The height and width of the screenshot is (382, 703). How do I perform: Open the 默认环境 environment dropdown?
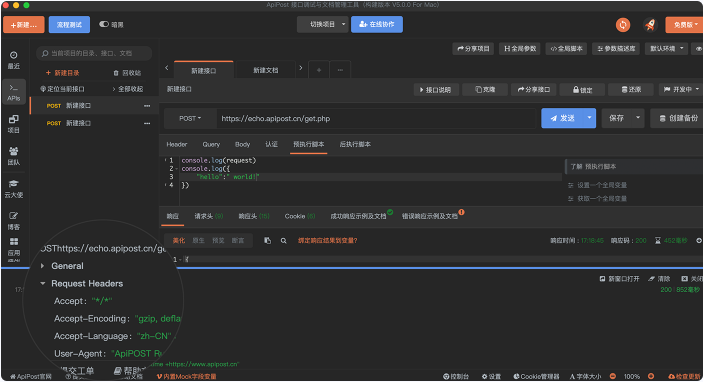click(x=666, y=48)
